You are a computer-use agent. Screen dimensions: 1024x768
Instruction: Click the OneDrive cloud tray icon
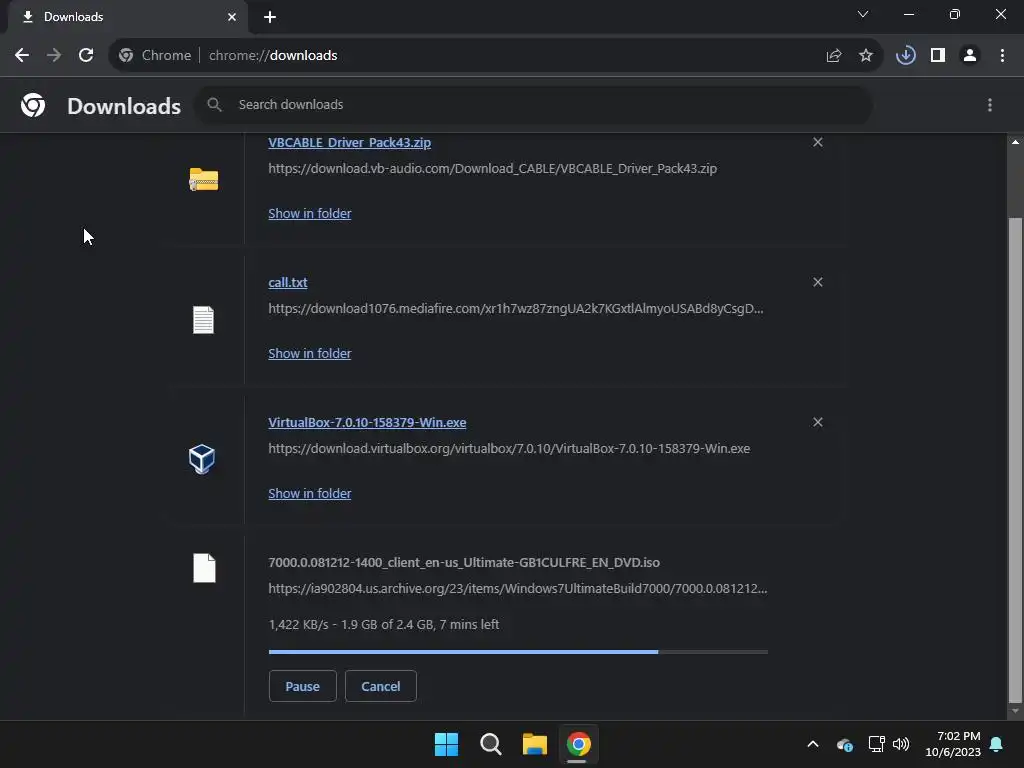coord(844,744)
